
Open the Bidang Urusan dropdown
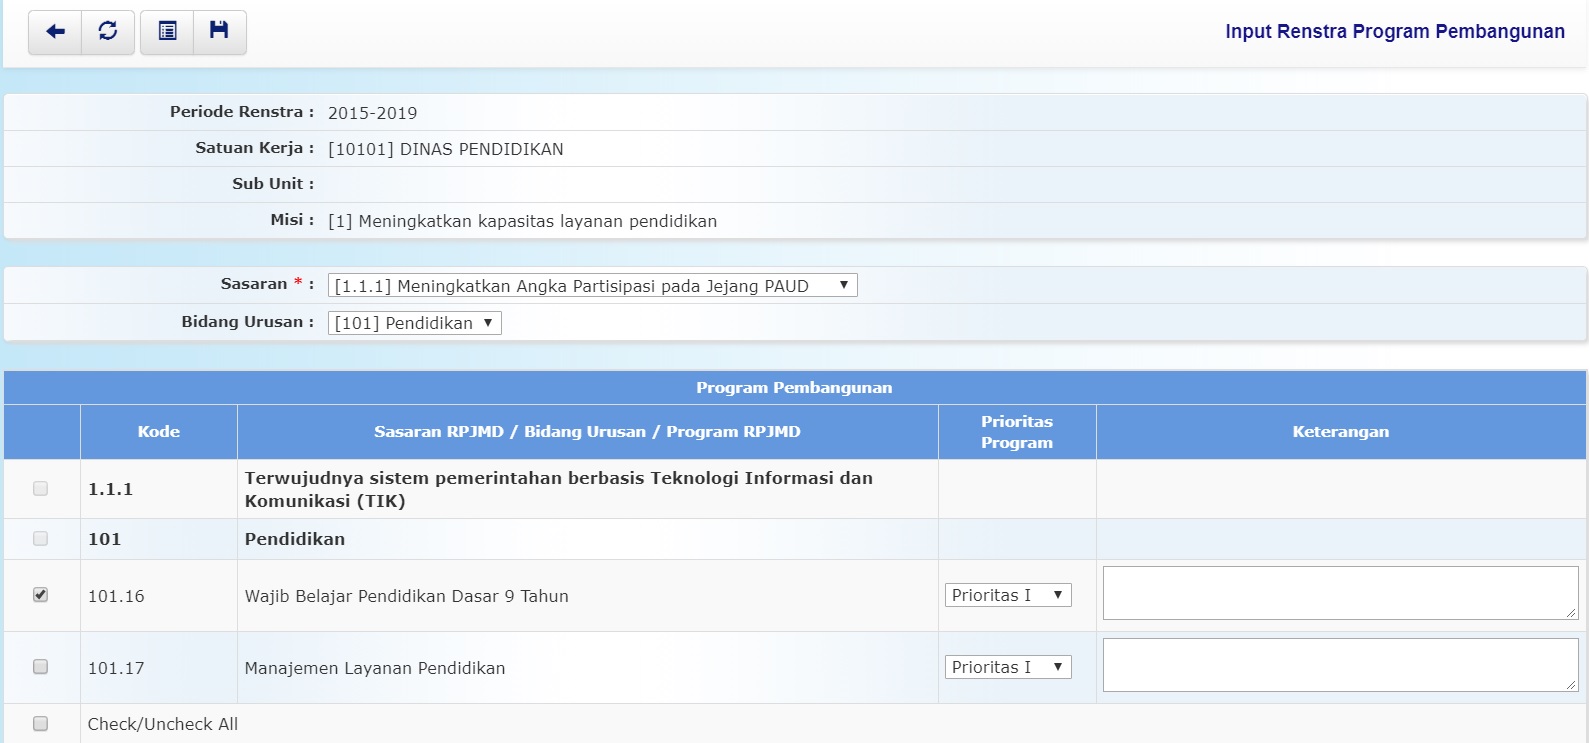pos(414,323)
